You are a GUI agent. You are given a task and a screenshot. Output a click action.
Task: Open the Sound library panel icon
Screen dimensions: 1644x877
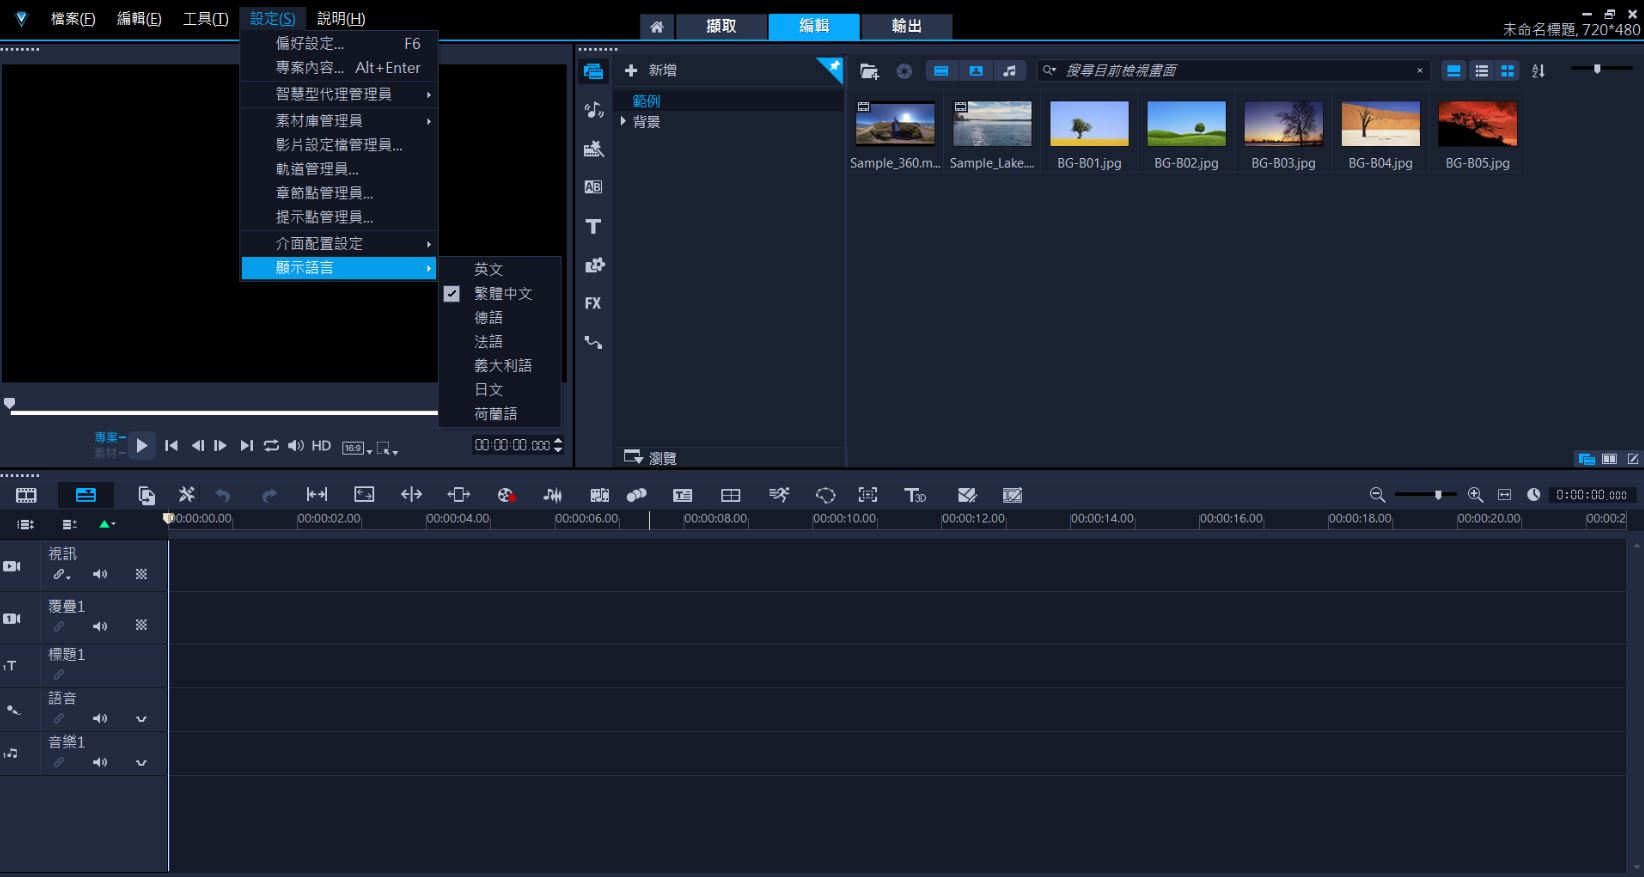click(x=593, y=110)
